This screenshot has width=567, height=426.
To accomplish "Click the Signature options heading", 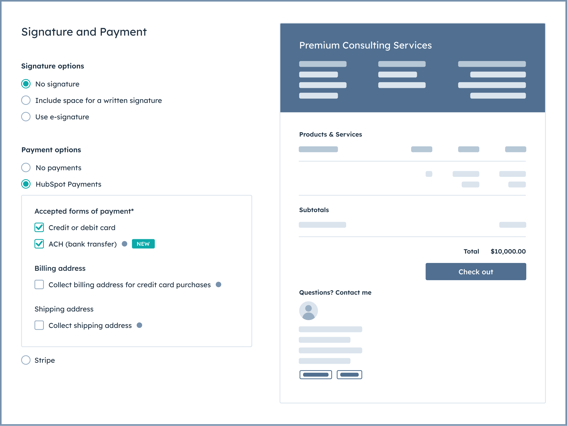I will (52, 66).
